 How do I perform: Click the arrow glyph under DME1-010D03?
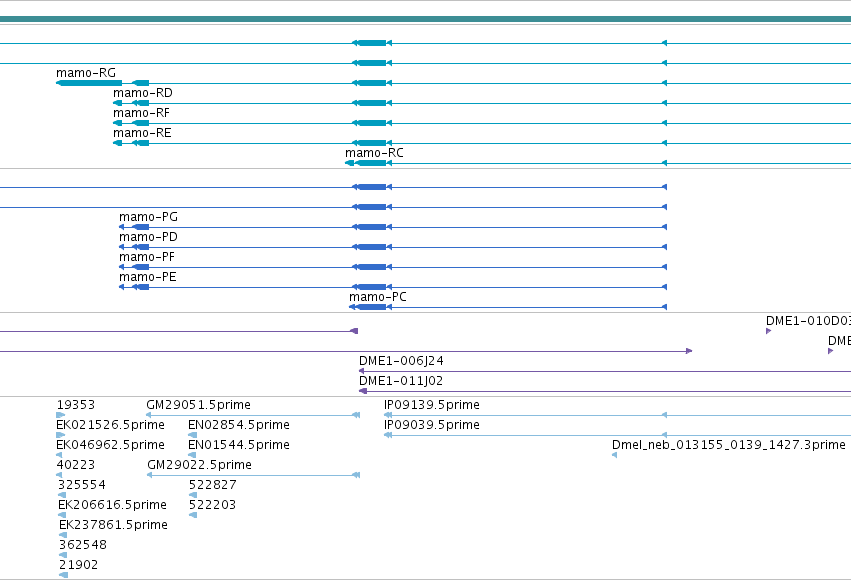(x=769, y=331)
